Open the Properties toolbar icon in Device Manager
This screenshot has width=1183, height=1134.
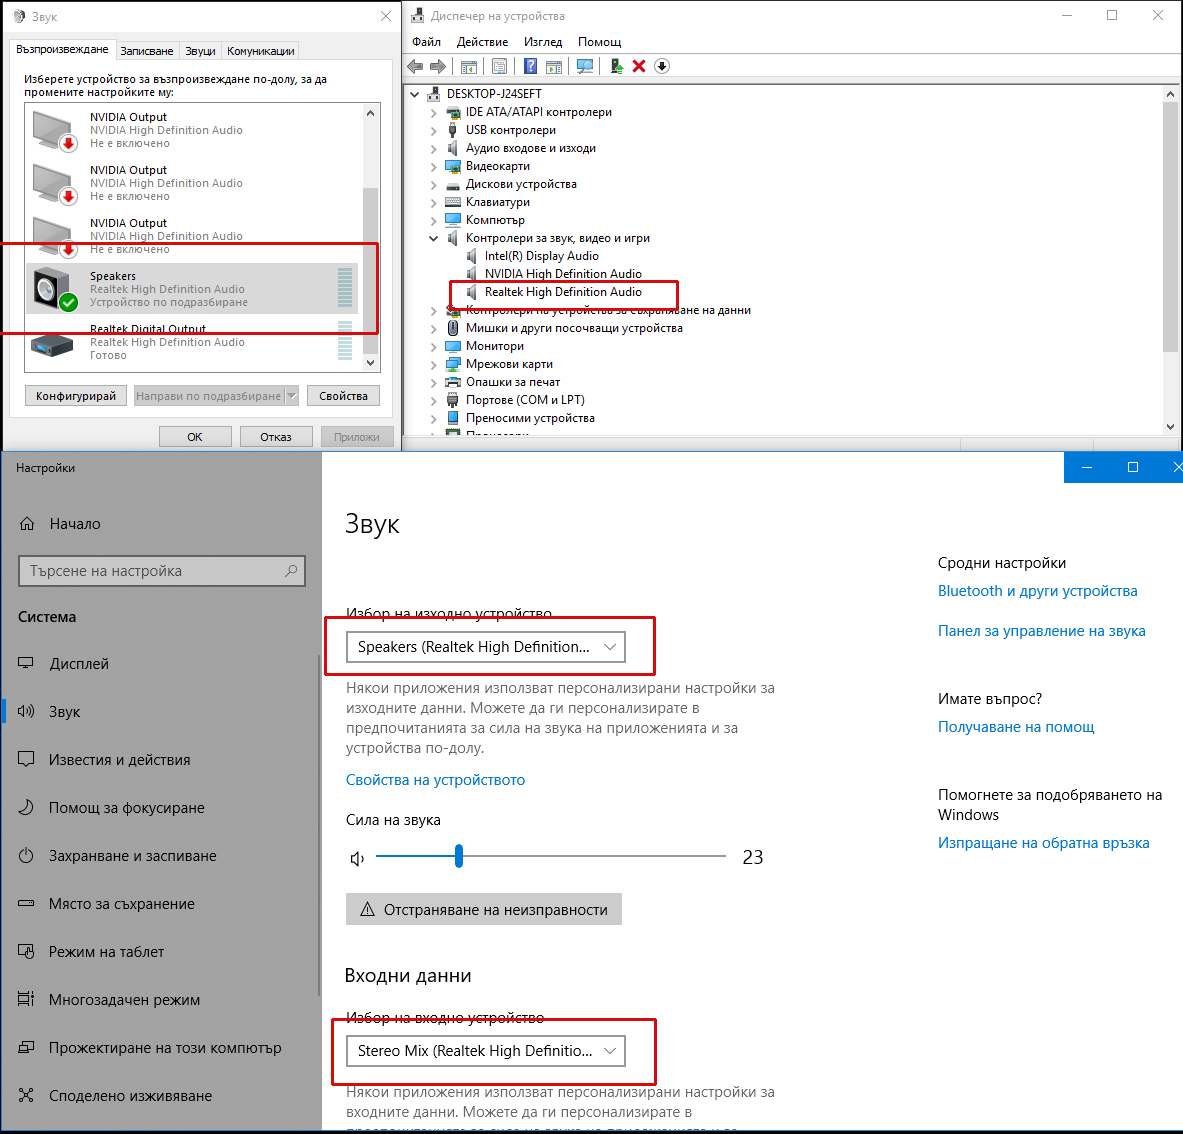pos(499,66)
